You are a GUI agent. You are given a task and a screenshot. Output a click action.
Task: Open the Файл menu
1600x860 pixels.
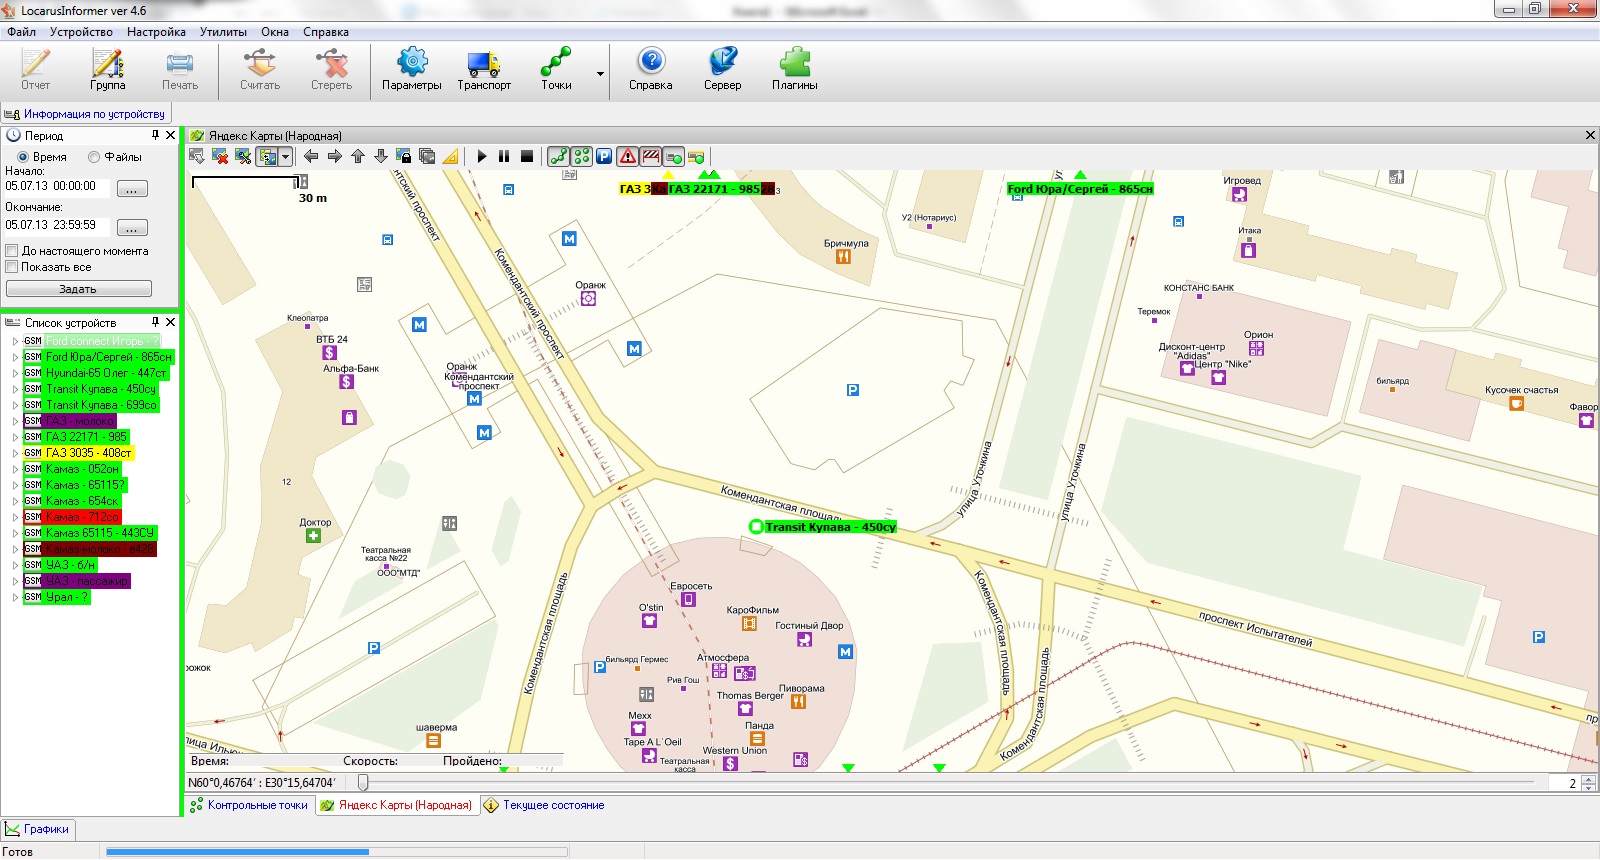21,32
